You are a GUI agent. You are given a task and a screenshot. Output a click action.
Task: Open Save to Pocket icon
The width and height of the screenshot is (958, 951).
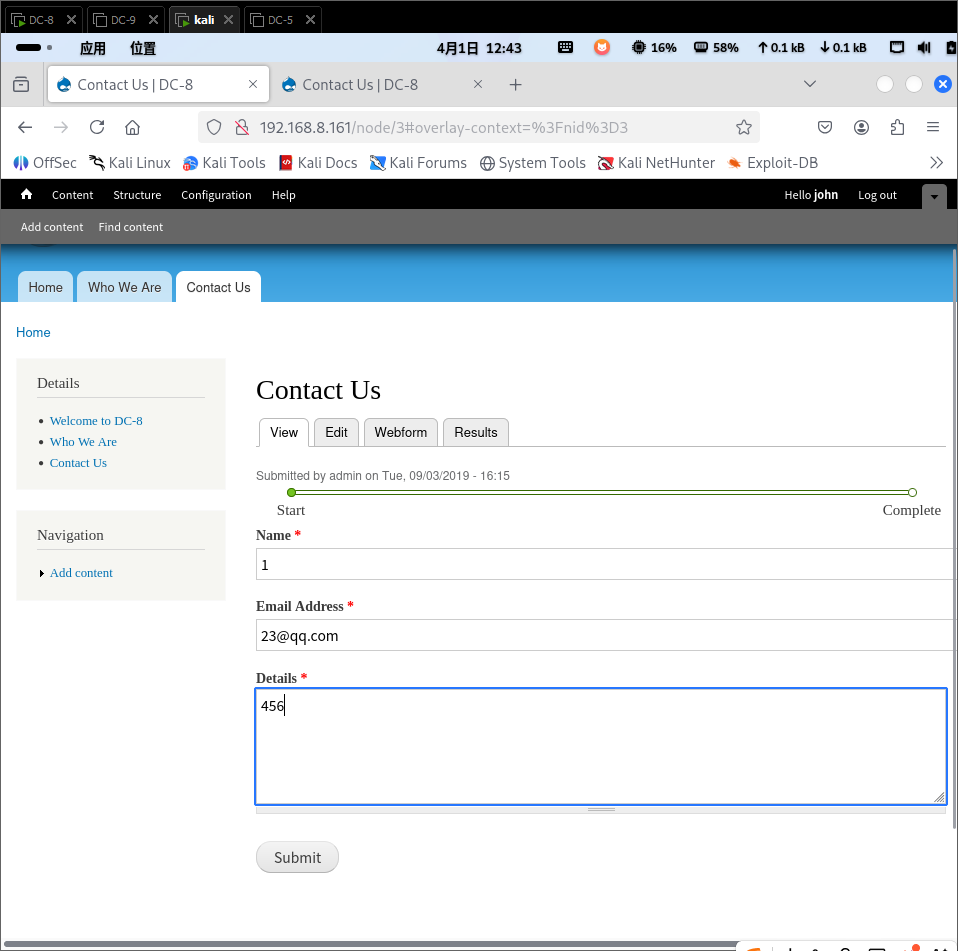[825, 127]
